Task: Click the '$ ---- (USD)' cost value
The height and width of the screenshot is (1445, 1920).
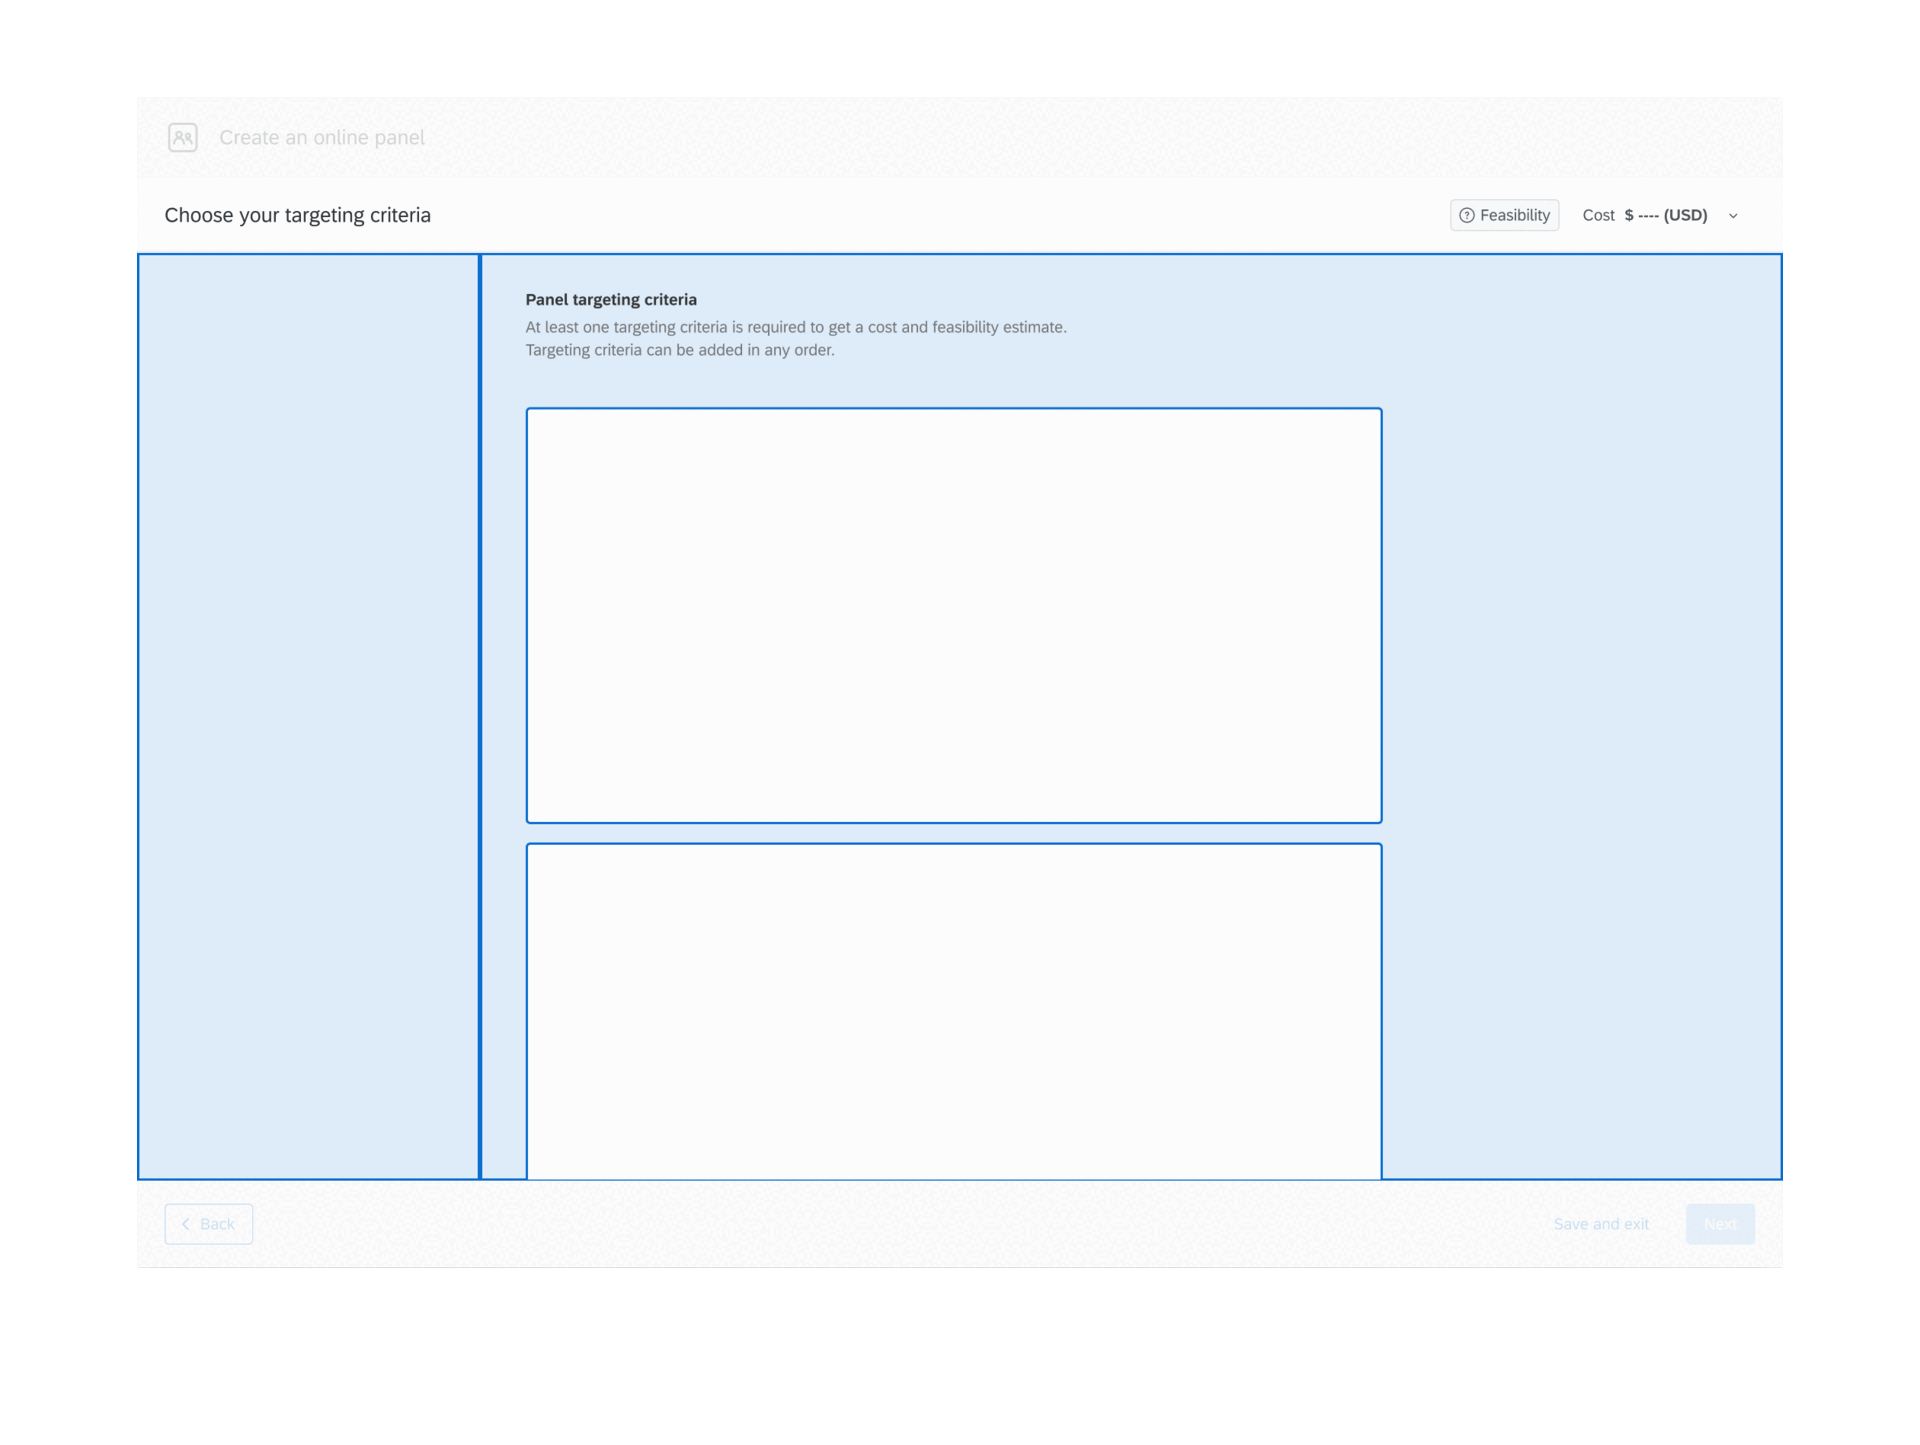Action: click(1665, 215)
